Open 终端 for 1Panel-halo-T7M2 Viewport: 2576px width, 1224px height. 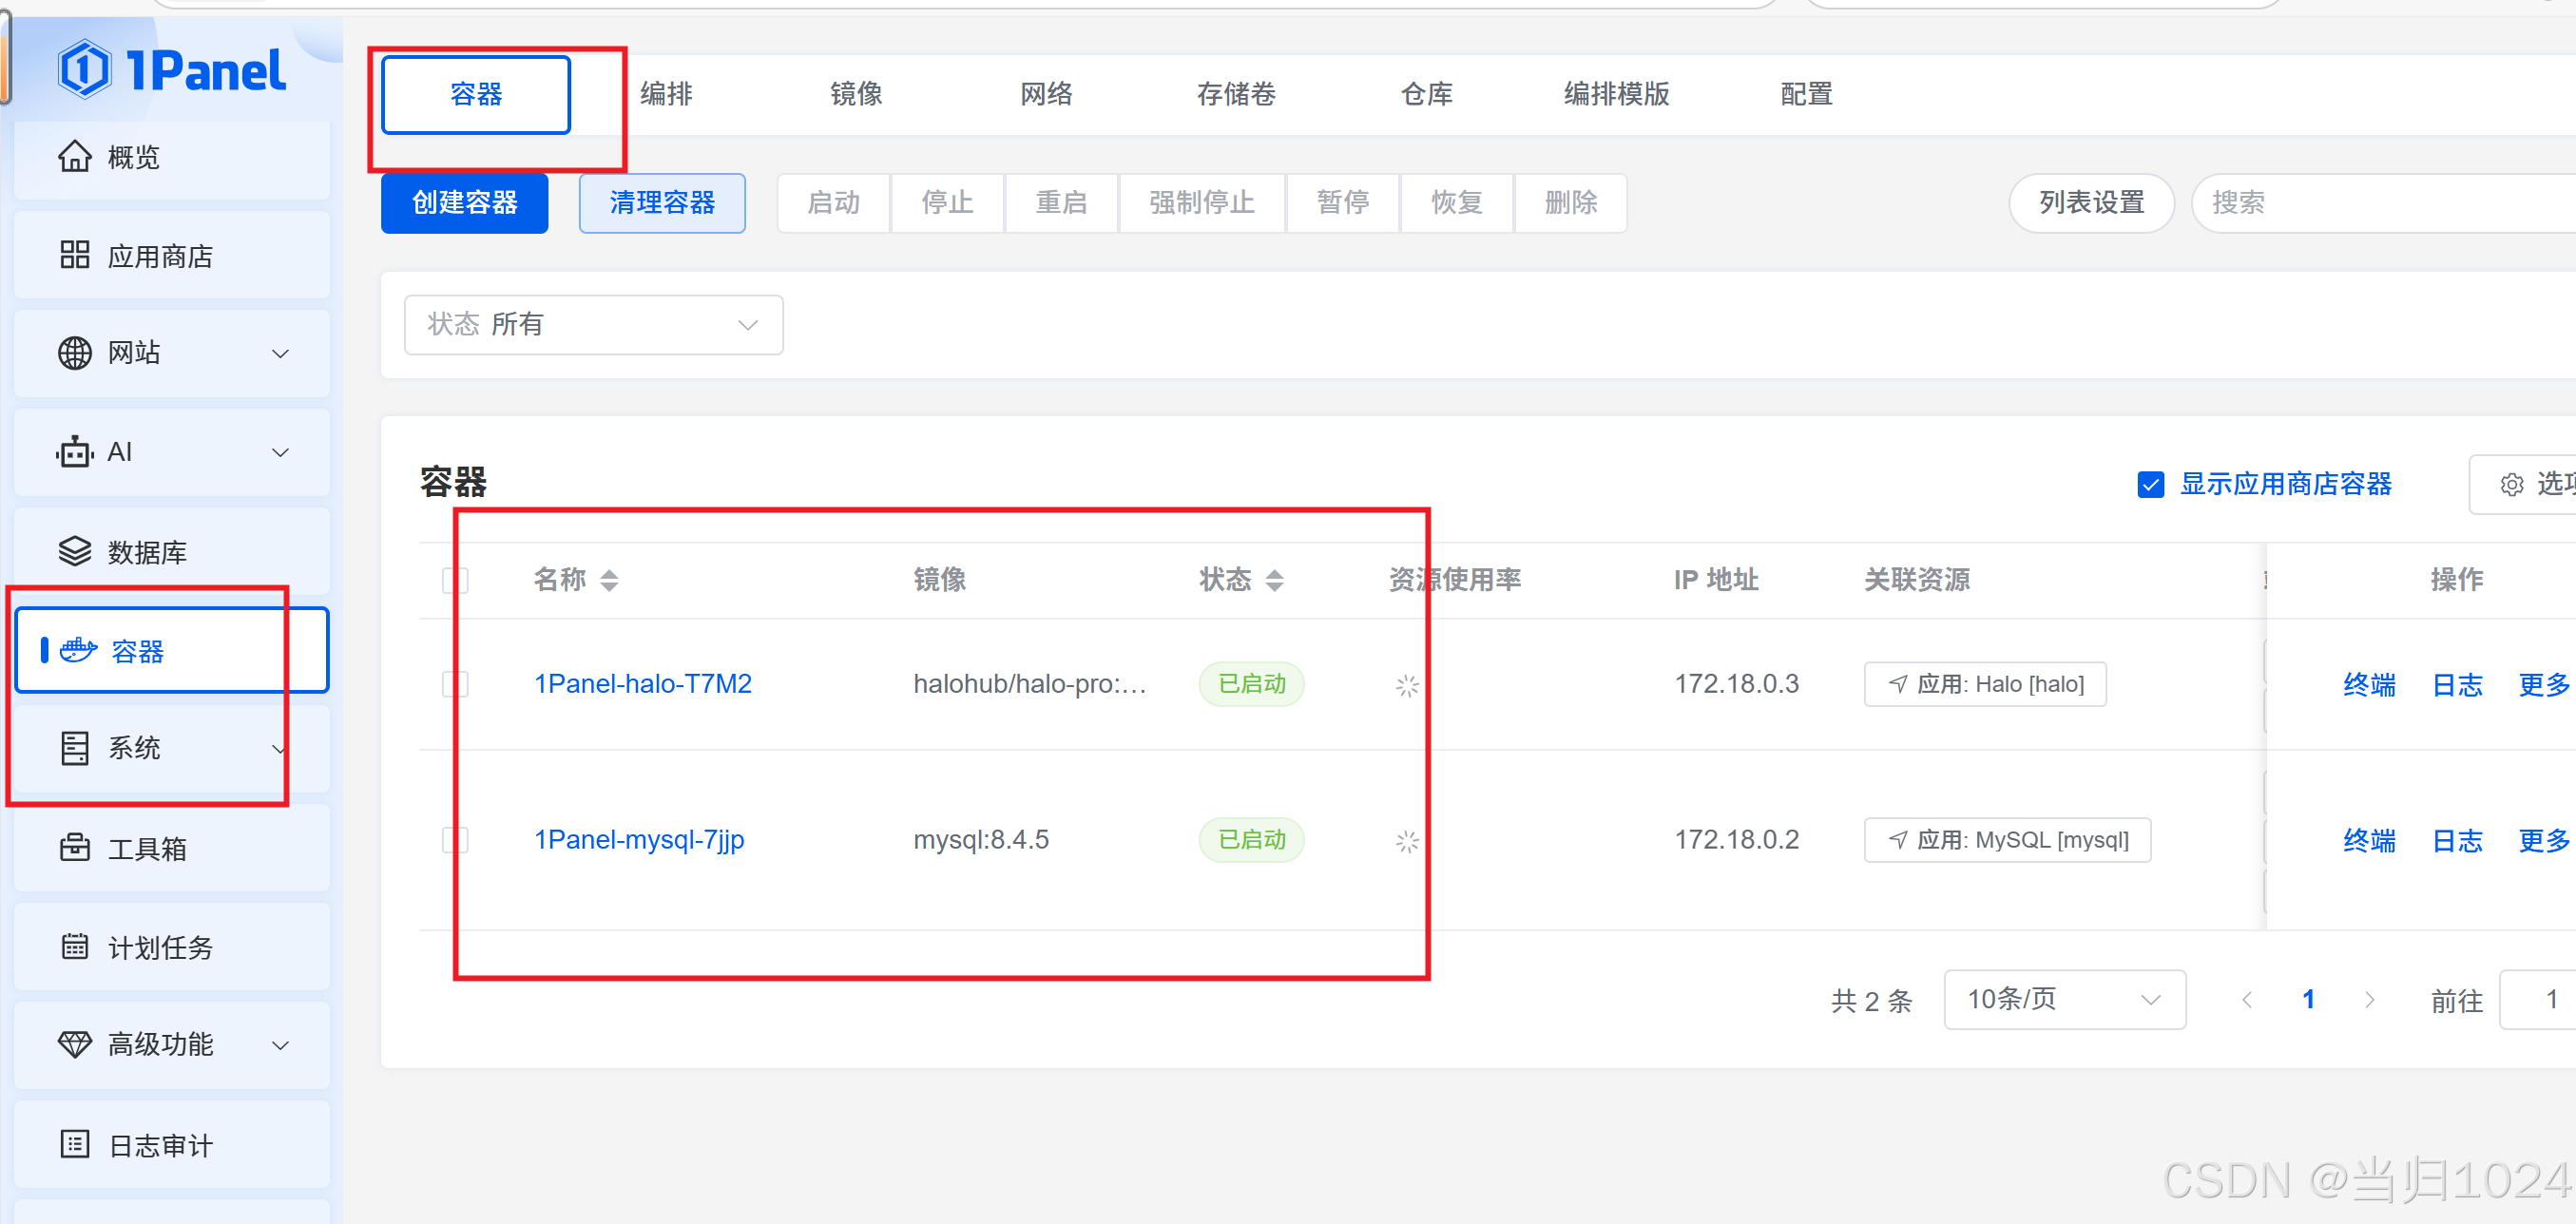(2369, 685)
